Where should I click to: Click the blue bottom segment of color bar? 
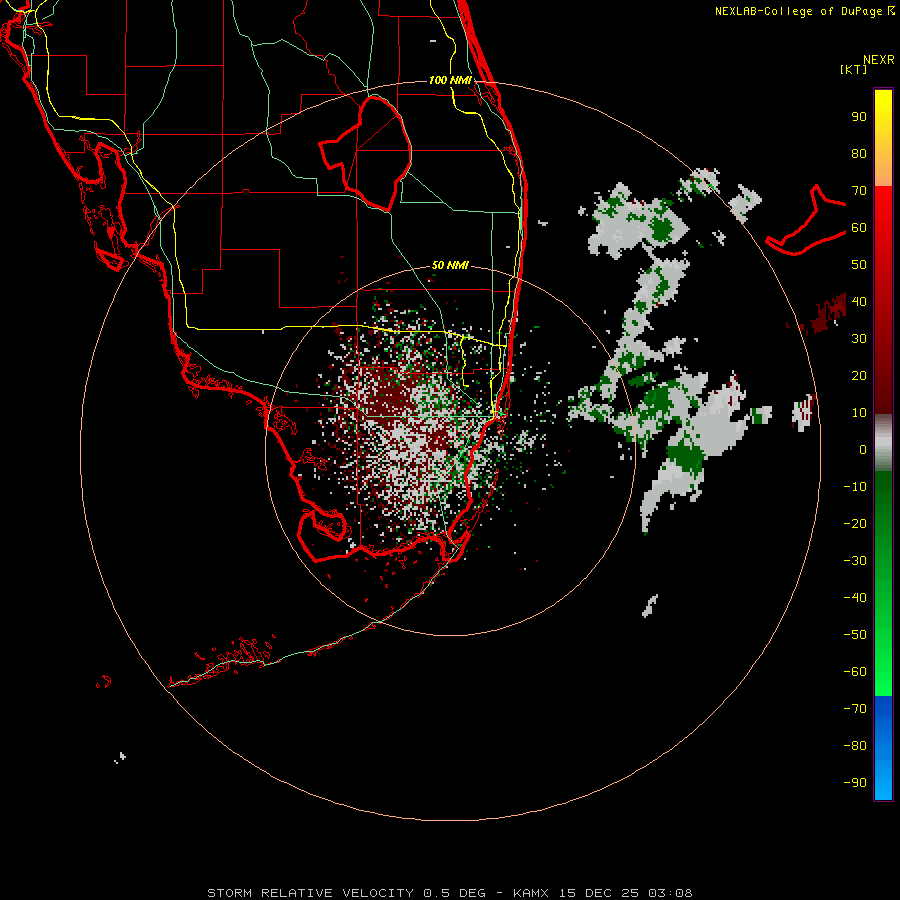(x=883, y=748)
